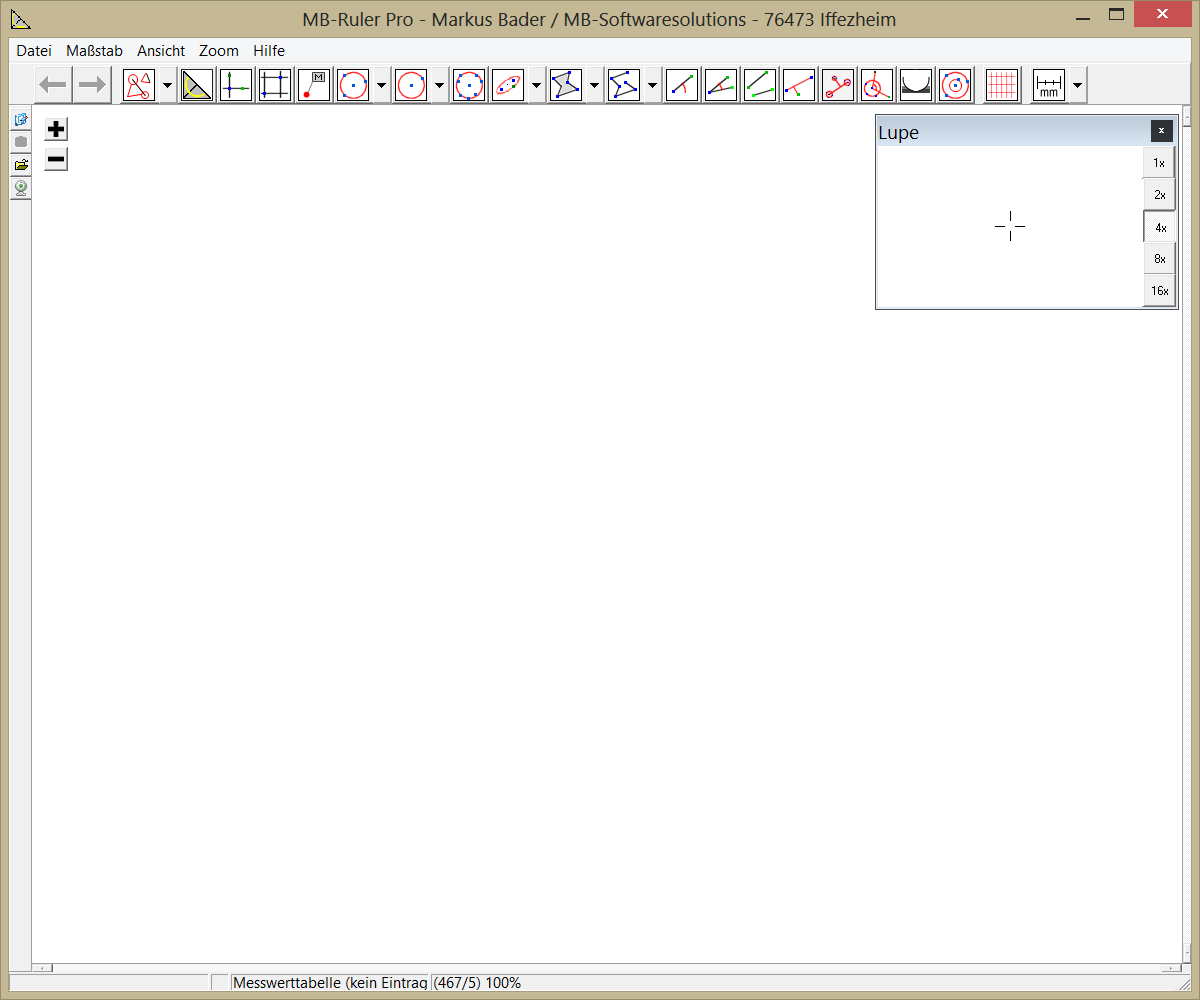Set magnifier to 4x zoom
The height and width of the screenshot is (1000, 1200).
(x=1159, y=227)
